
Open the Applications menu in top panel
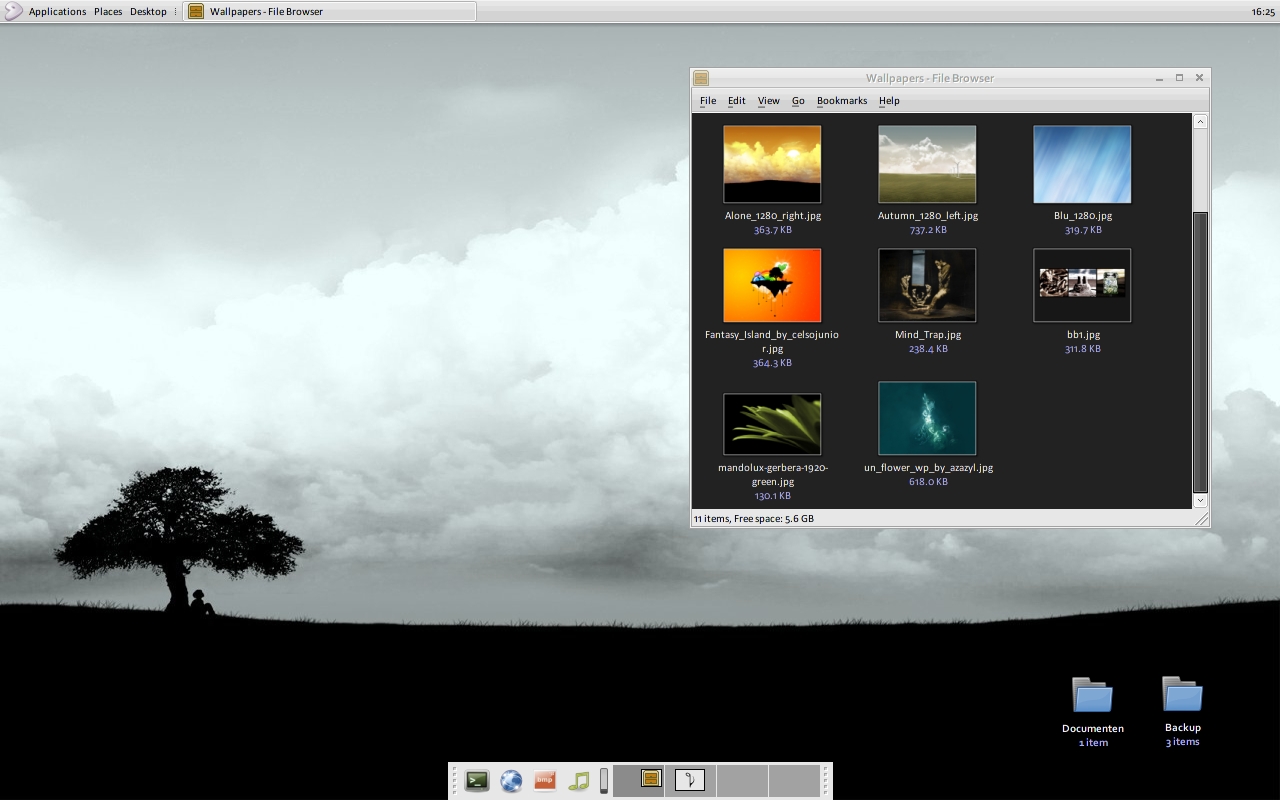tap(57, 12)
